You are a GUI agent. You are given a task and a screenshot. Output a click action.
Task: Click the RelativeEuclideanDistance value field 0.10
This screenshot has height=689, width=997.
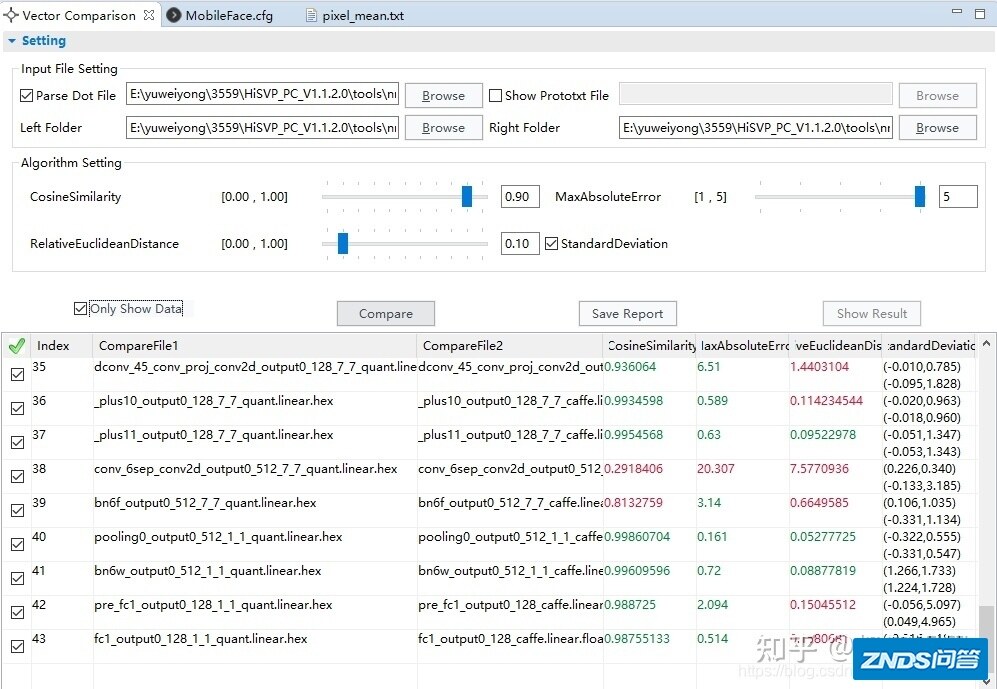[520, 243]
